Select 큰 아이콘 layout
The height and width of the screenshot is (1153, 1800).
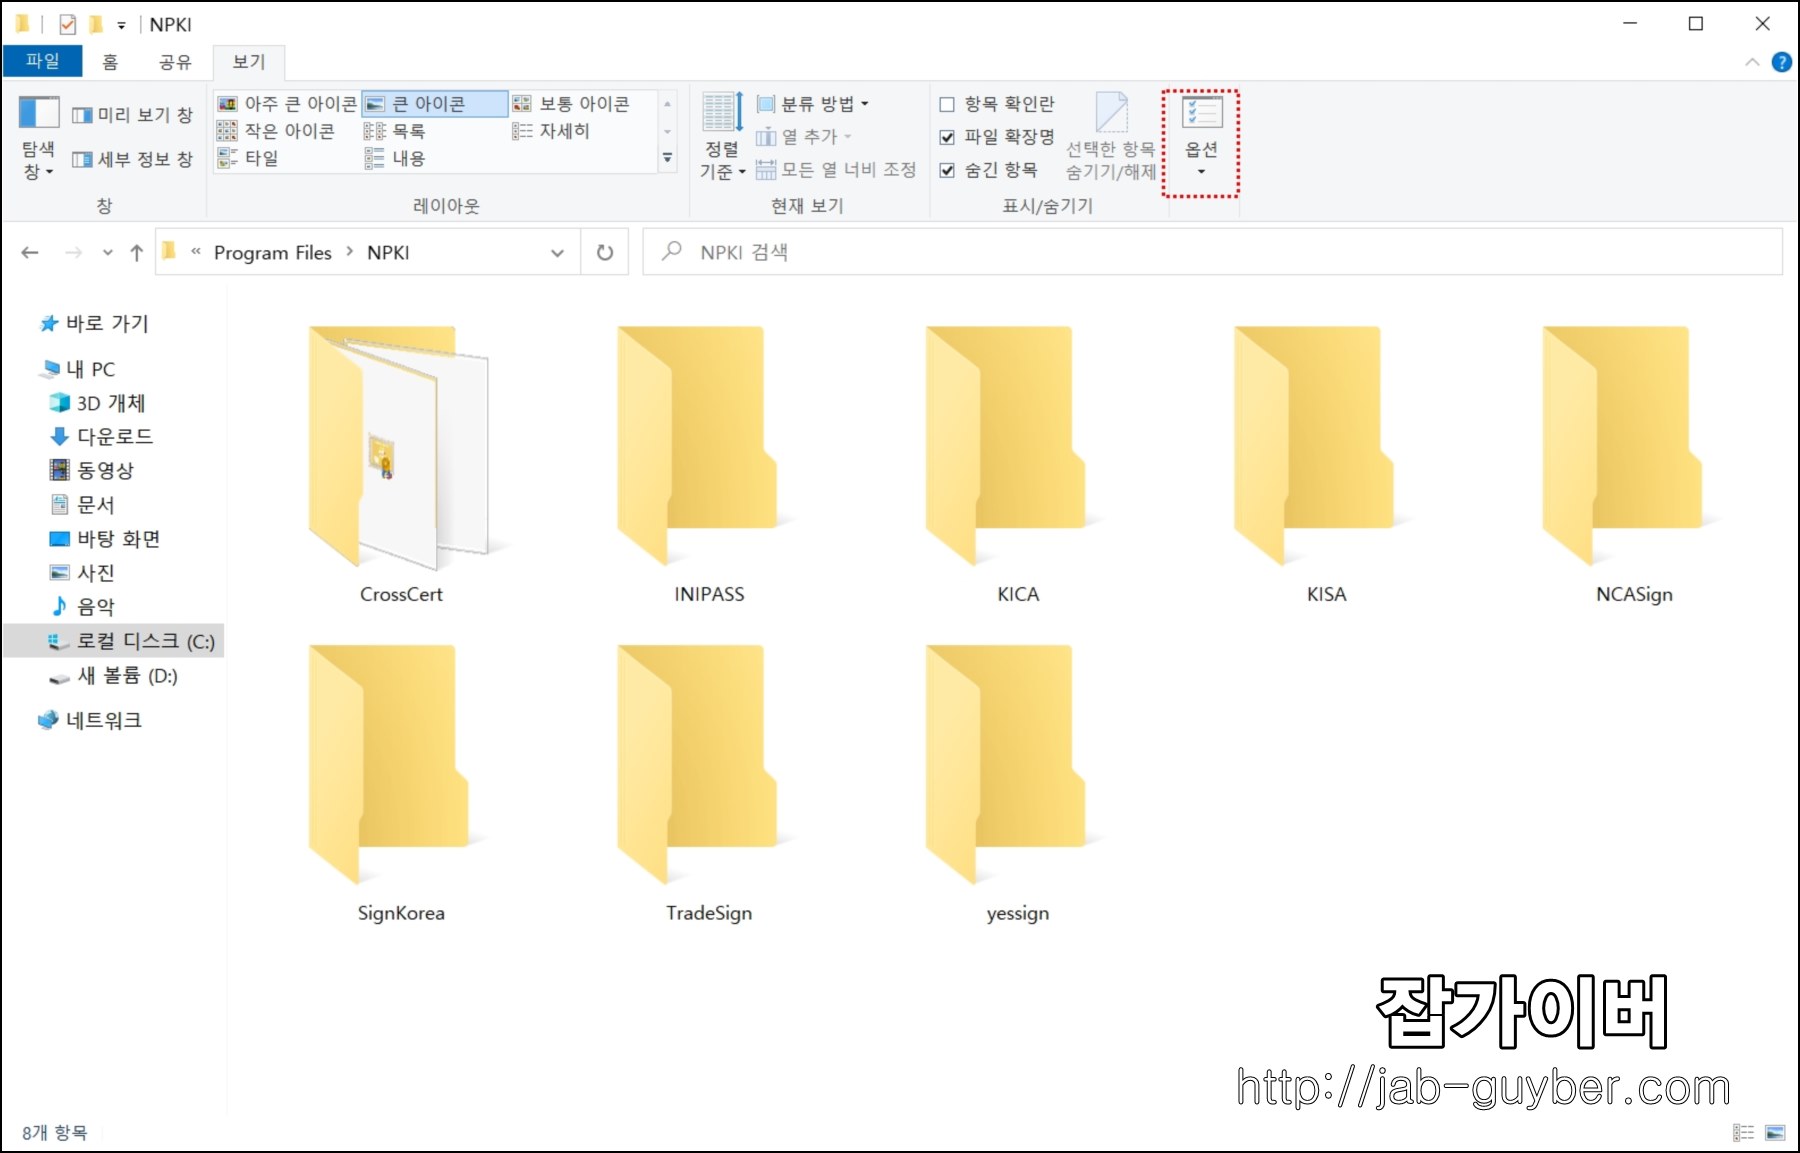click(x=434, y=104)
